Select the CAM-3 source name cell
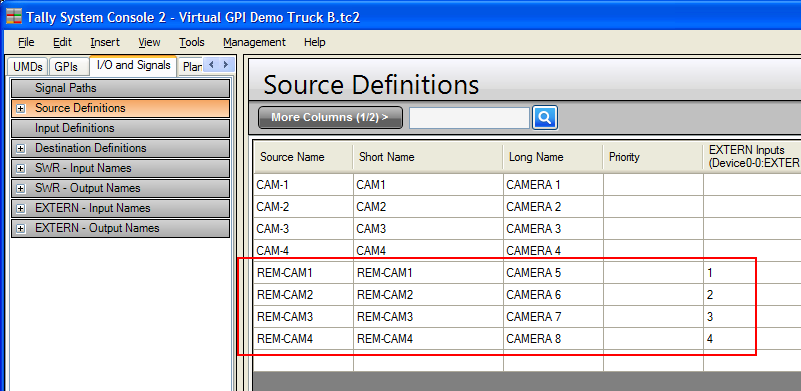 [x=303, y=229]
